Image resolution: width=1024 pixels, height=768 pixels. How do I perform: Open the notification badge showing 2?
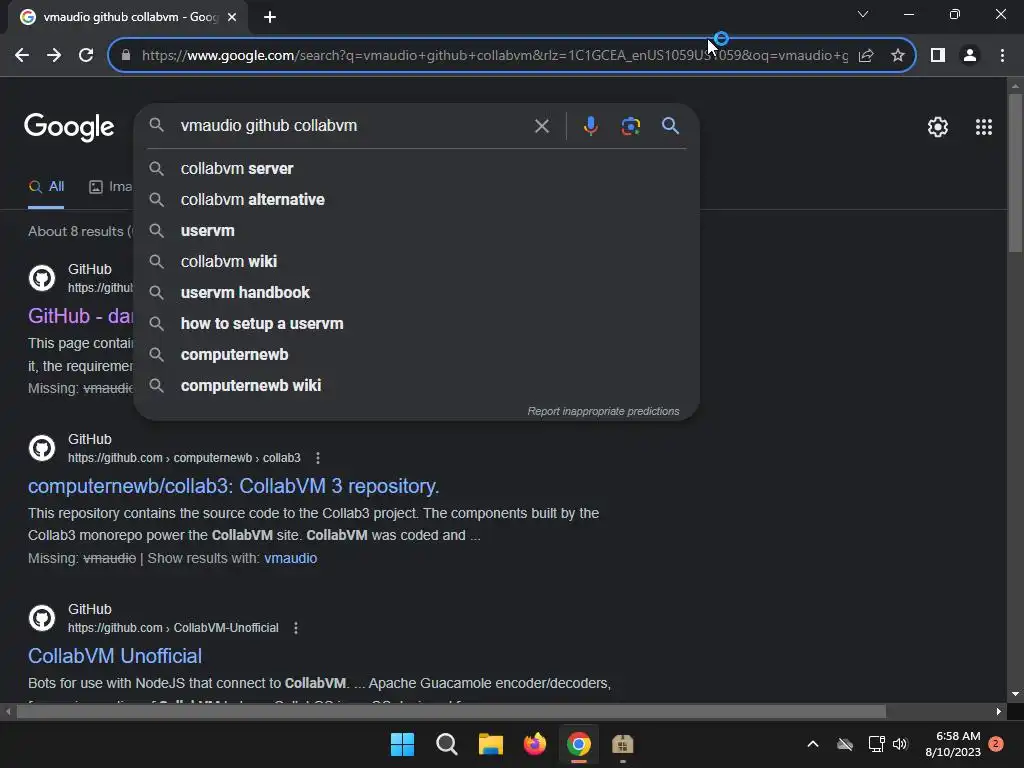996,744
